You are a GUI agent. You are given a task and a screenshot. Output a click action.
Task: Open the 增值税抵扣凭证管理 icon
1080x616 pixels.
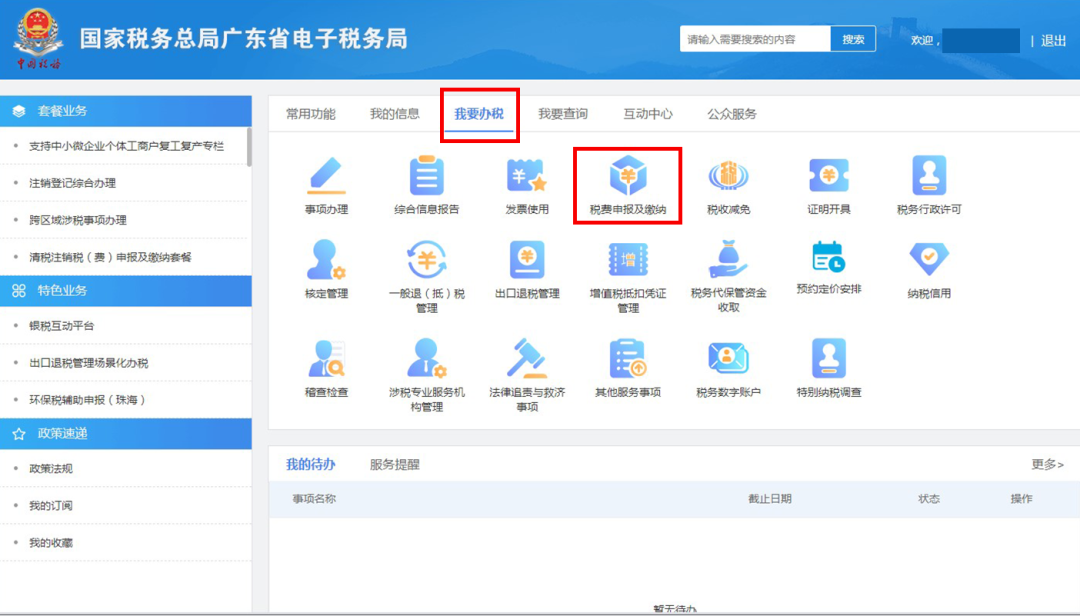pyautogui.click(x=627, y=260)
